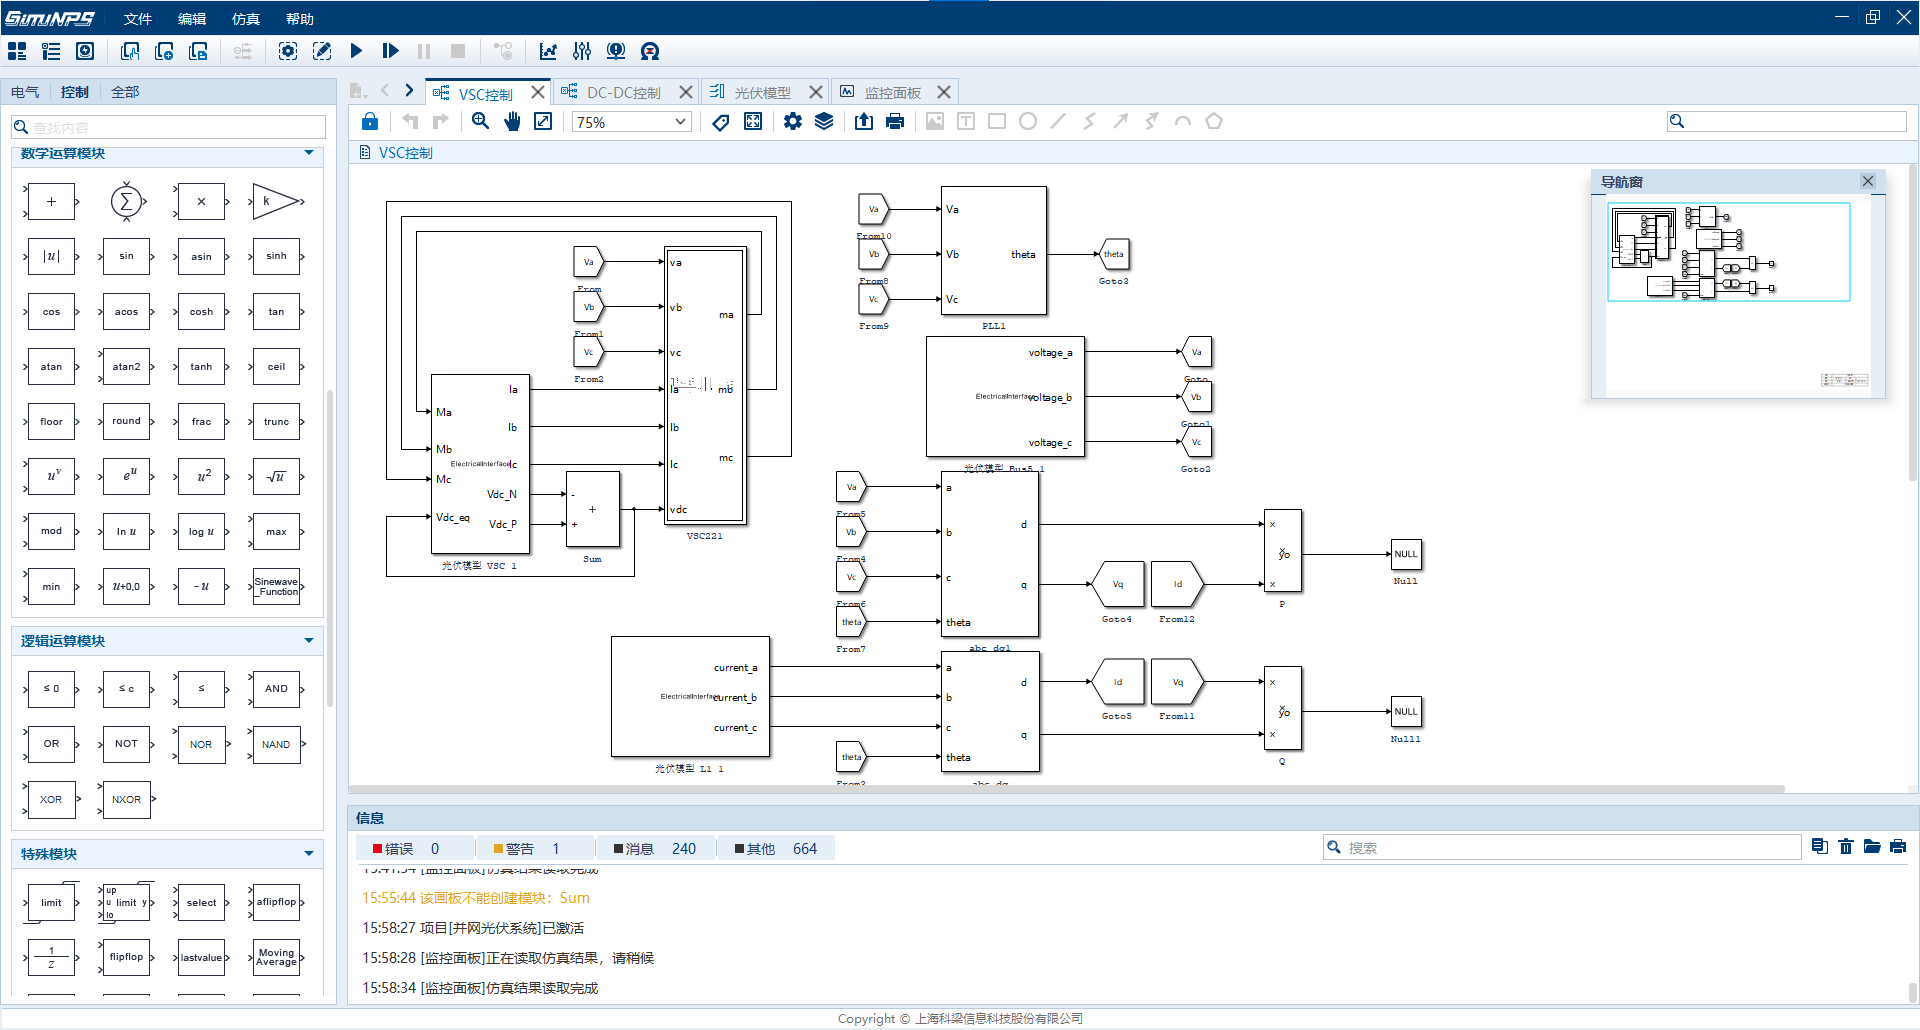Click the layers stack icon
Image resolution: width=1920 pixels, height=1030 pixels.
824,121
